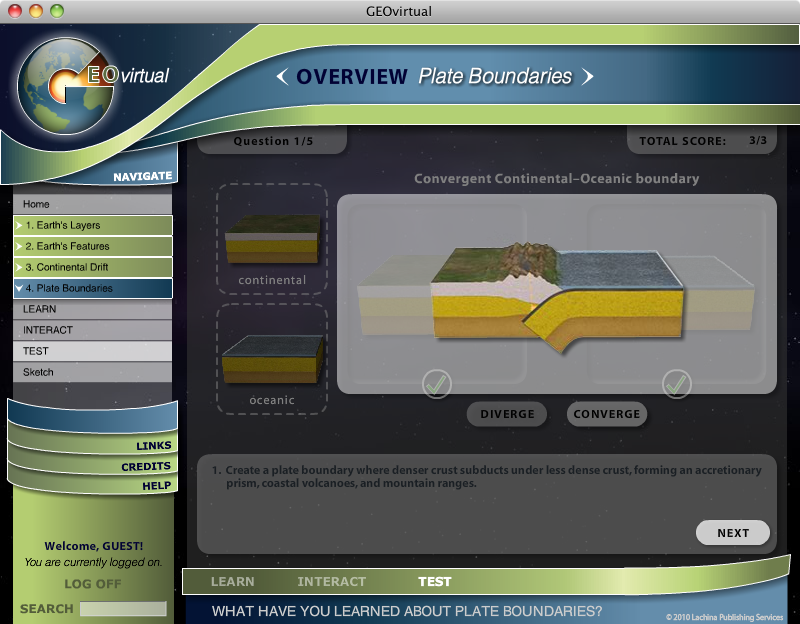The width and height of the screenshot is (800, 624).
Task: Click the NAVIGATE header
Action: 142,177
